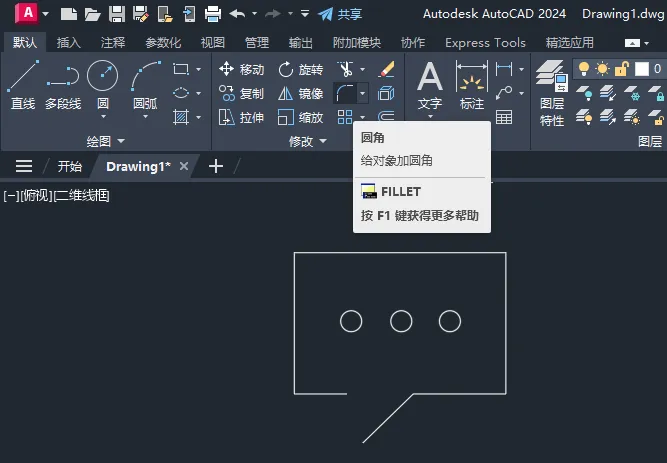Click the New drawing icon
This screenshot has width=667, height=463.
point(68,14)
